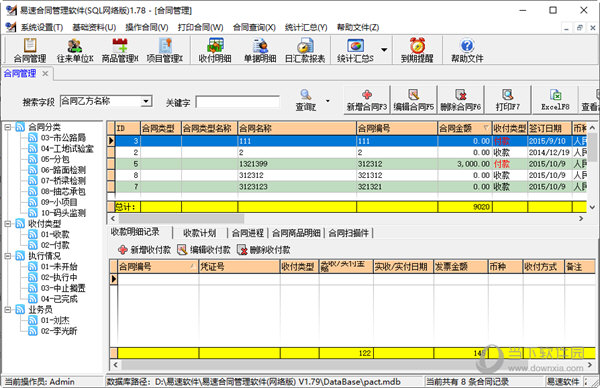Open 合同查询(X) menu

(254, 27)
